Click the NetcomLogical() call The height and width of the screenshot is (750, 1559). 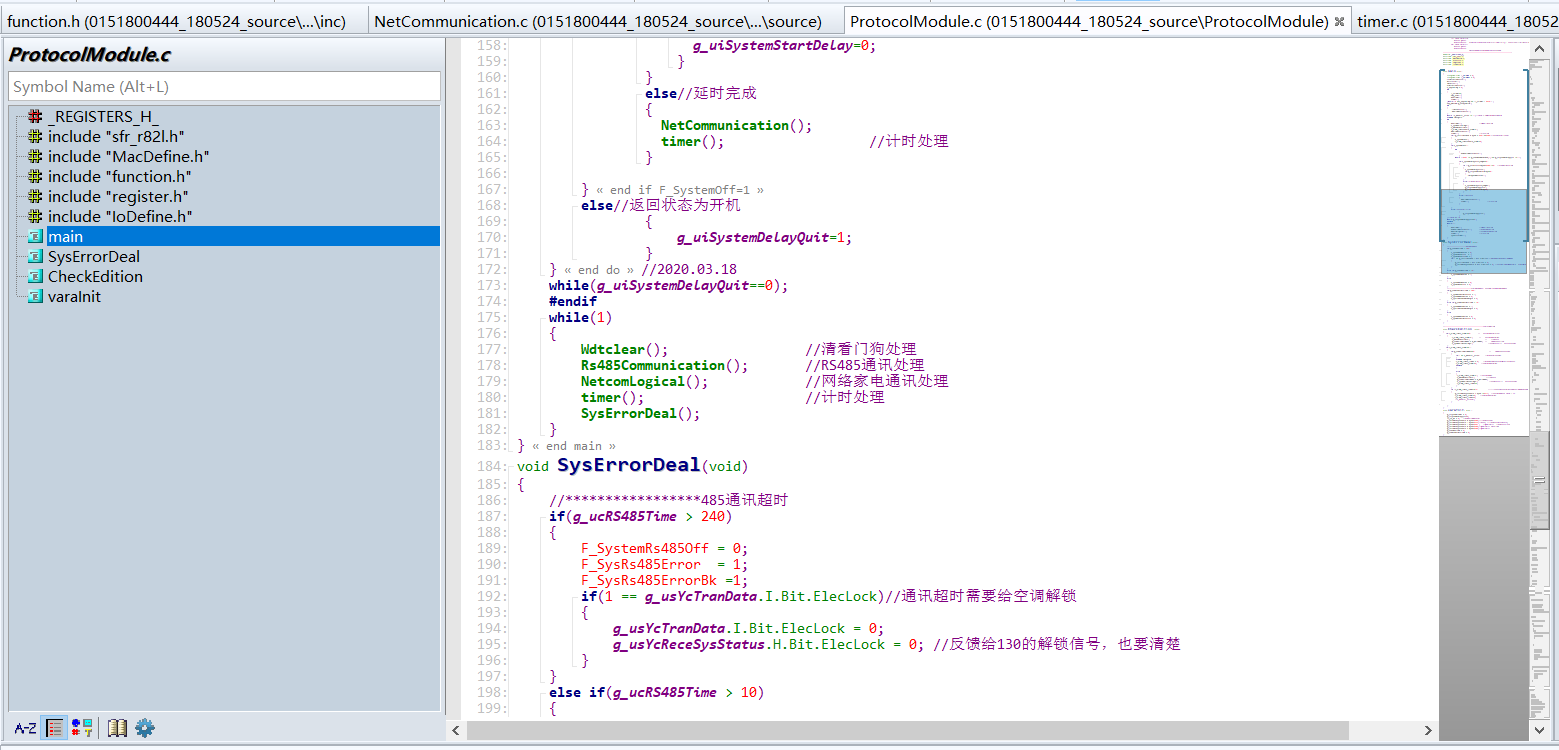pos(645,381)
